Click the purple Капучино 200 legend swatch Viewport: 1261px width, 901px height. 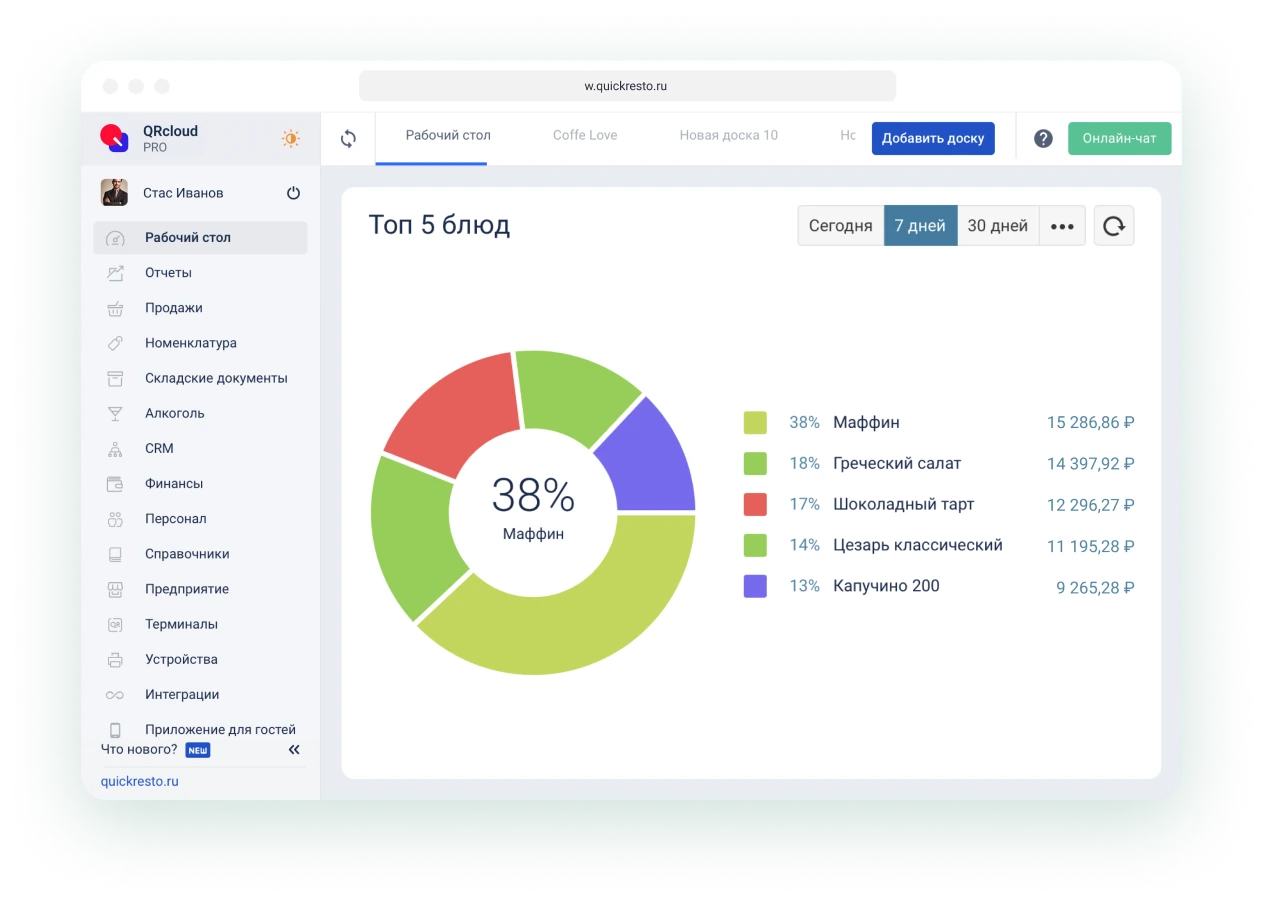[x=755, y=586]
